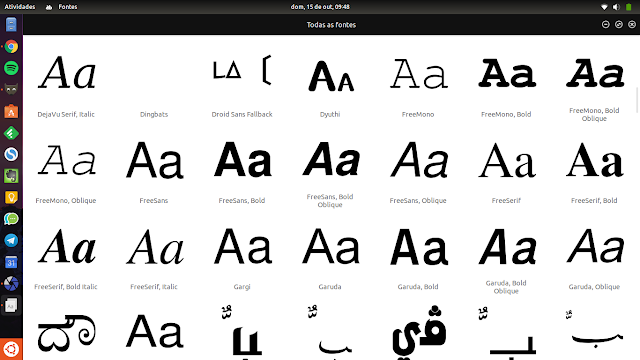Open the cat-face app in the dock

click(x=11, y=89)
